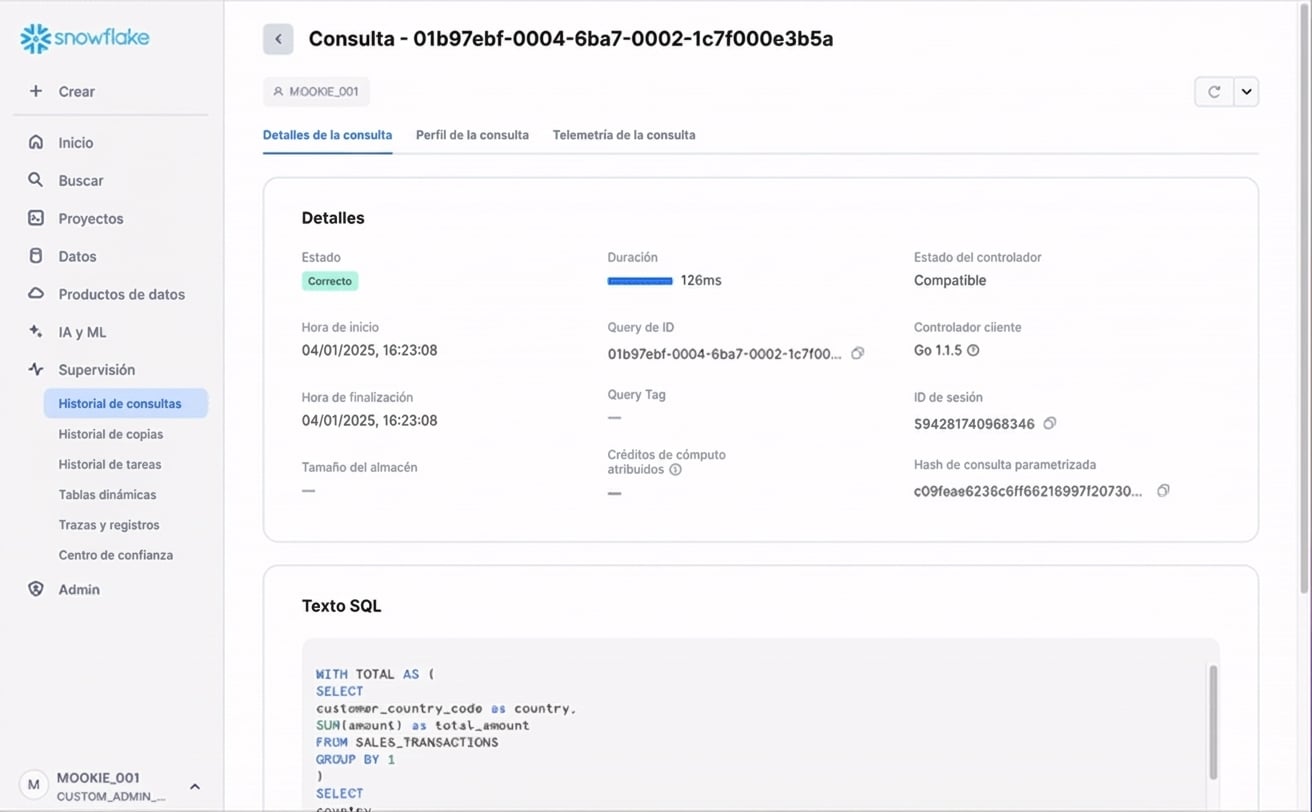Click info icon next to Go 1.1.5
The height and width of the screenshot is (812, 1312).
[973, 350]
